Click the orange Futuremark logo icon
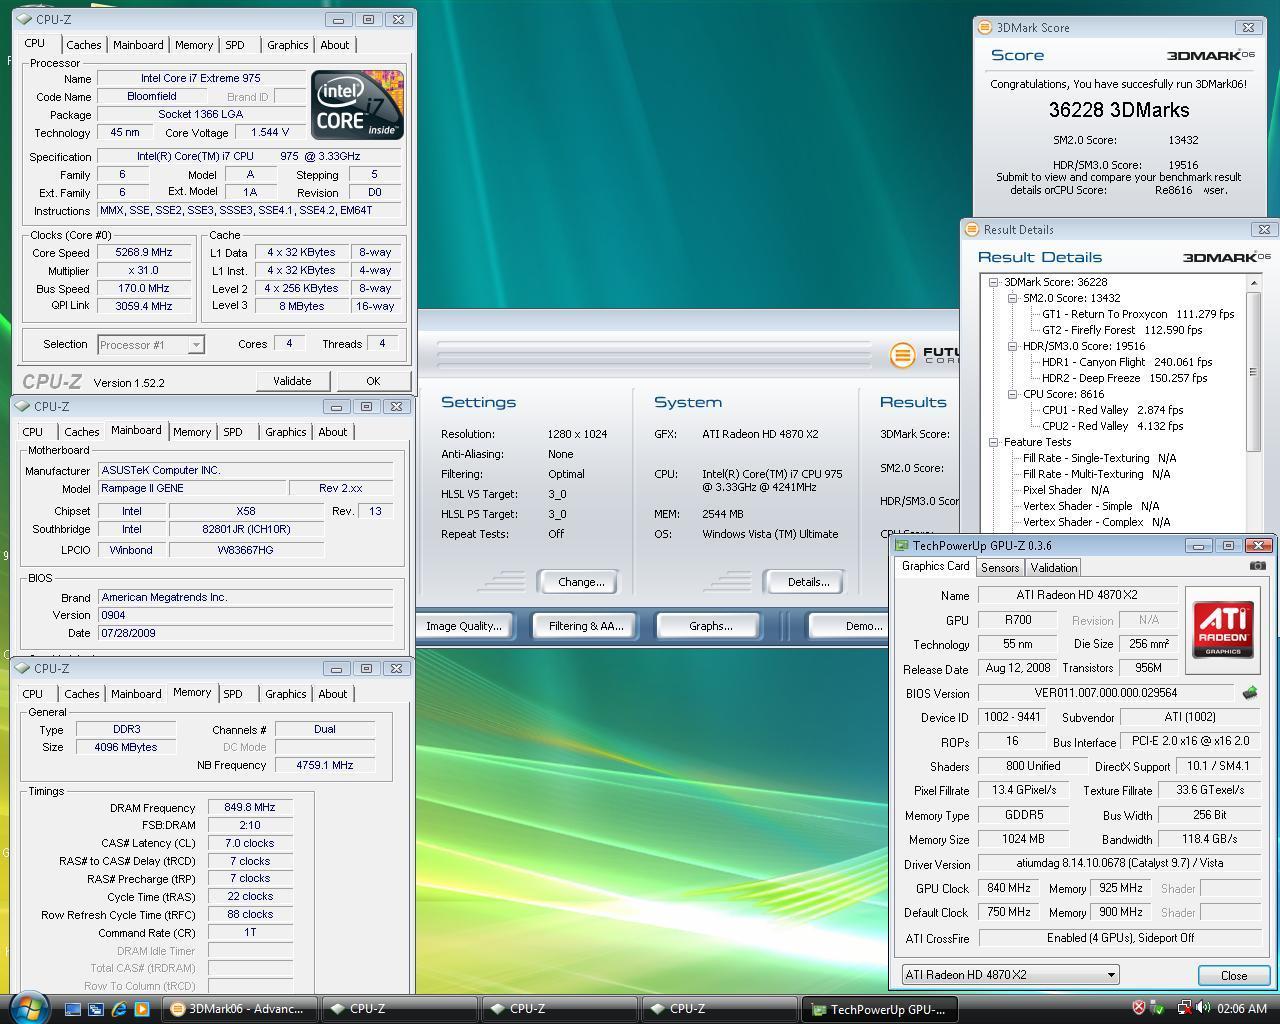This screenshot has height=1024, width=1280. (902, 355)
